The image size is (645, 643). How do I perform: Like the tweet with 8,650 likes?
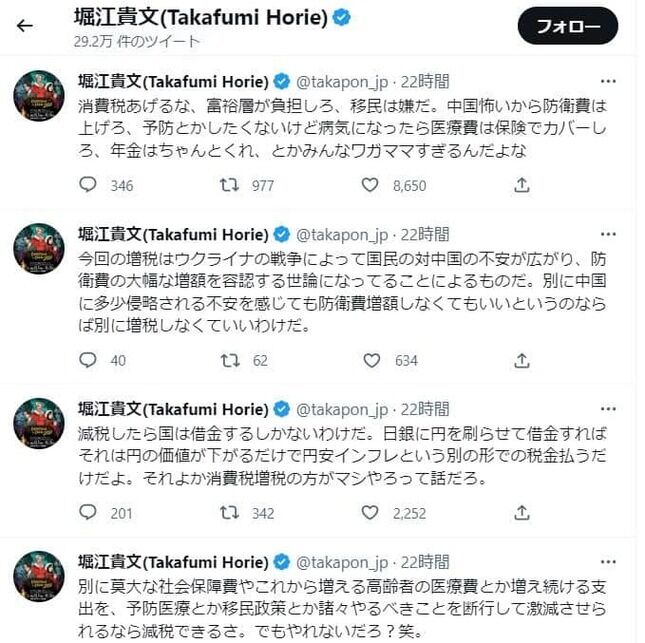pyautogui.click(x=370, y=185)
